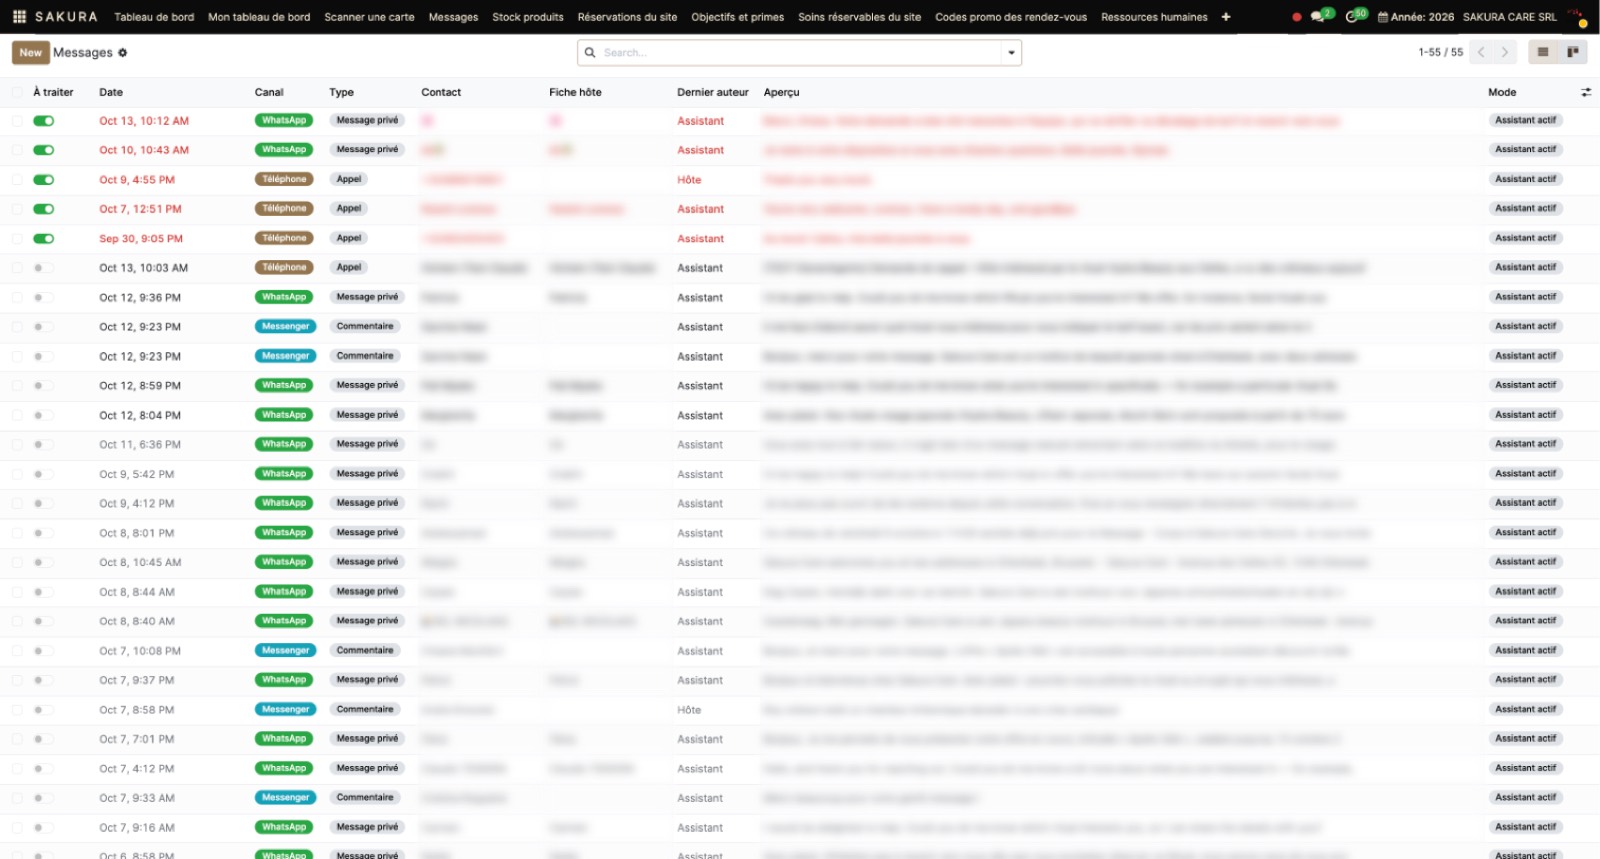Tick the select-all checkbox in table header

tap(17, 92)
